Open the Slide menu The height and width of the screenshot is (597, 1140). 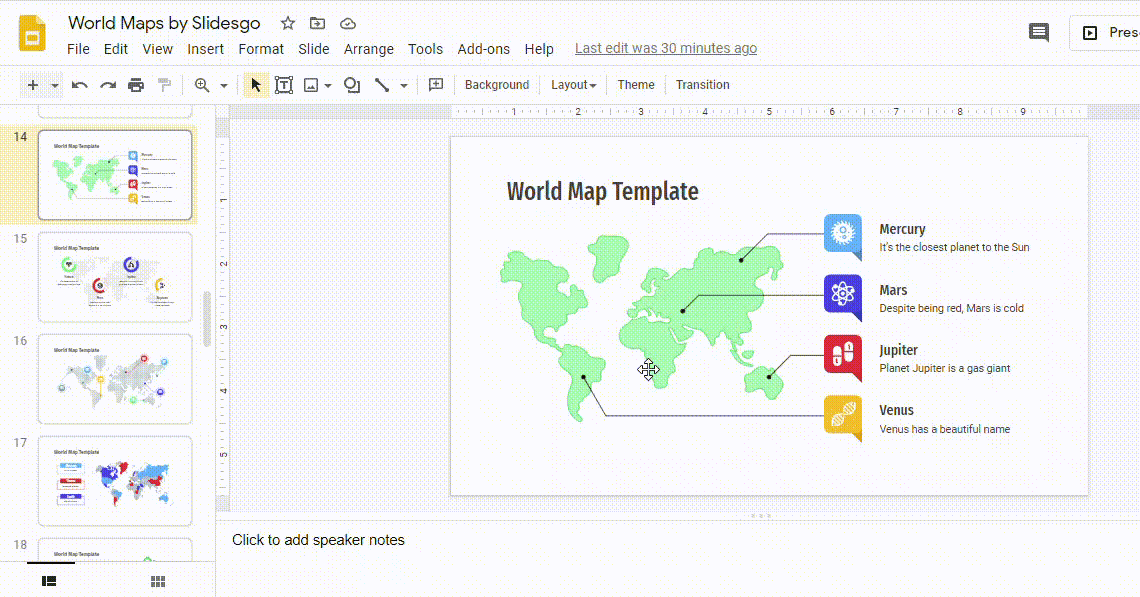coord(313,49)
